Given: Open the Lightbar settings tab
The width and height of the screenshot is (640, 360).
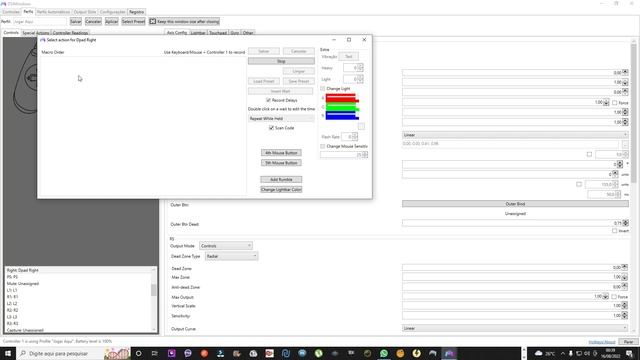Looking at the screenshot, I should tap(198, 33).
